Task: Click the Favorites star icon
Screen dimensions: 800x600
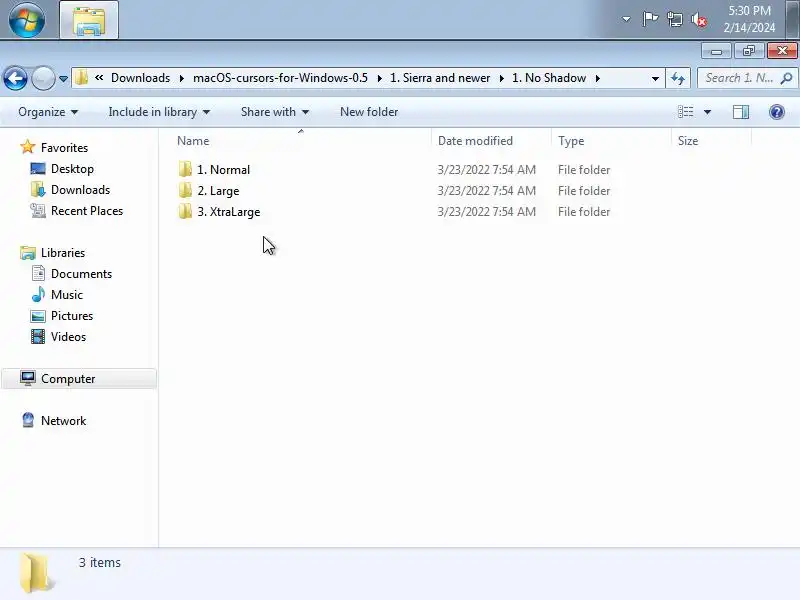Action: (x=28, y=147)
